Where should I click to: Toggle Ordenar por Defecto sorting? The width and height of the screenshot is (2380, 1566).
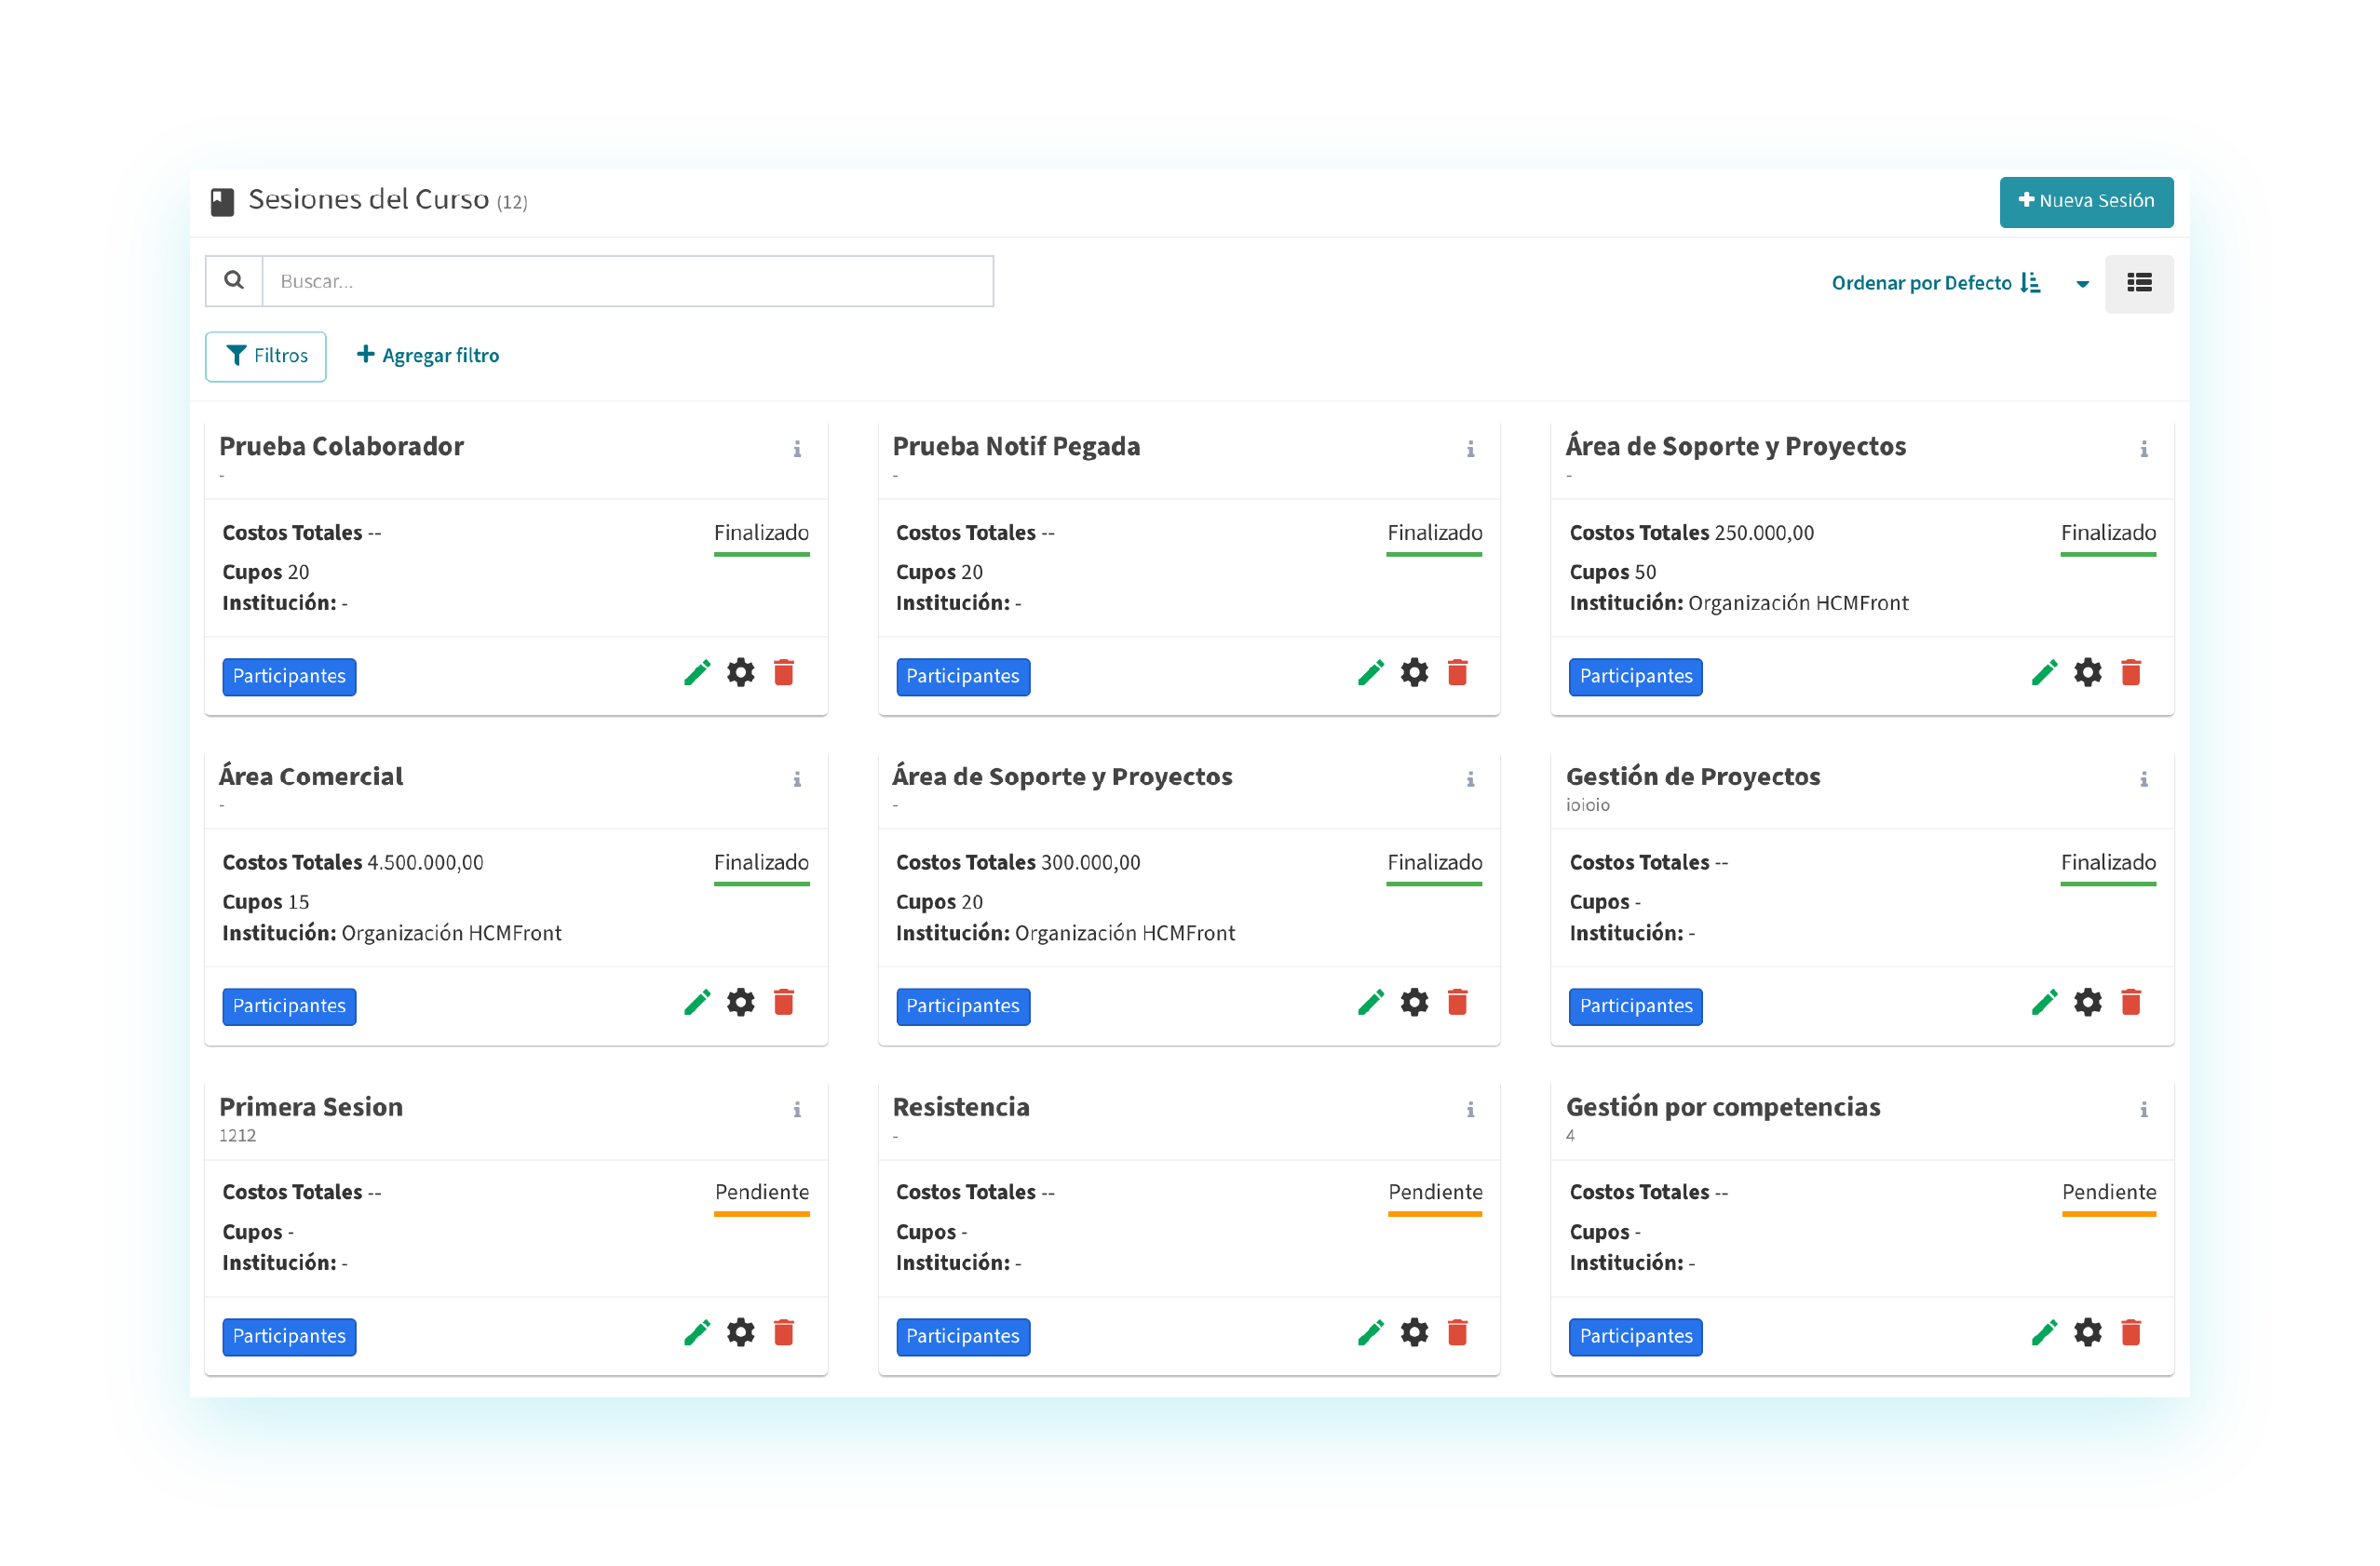pos(1936,283)
